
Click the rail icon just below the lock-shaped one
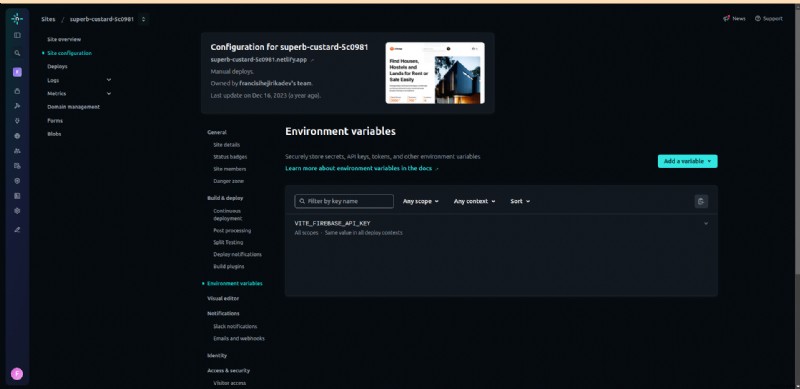(x=17, y=106)
